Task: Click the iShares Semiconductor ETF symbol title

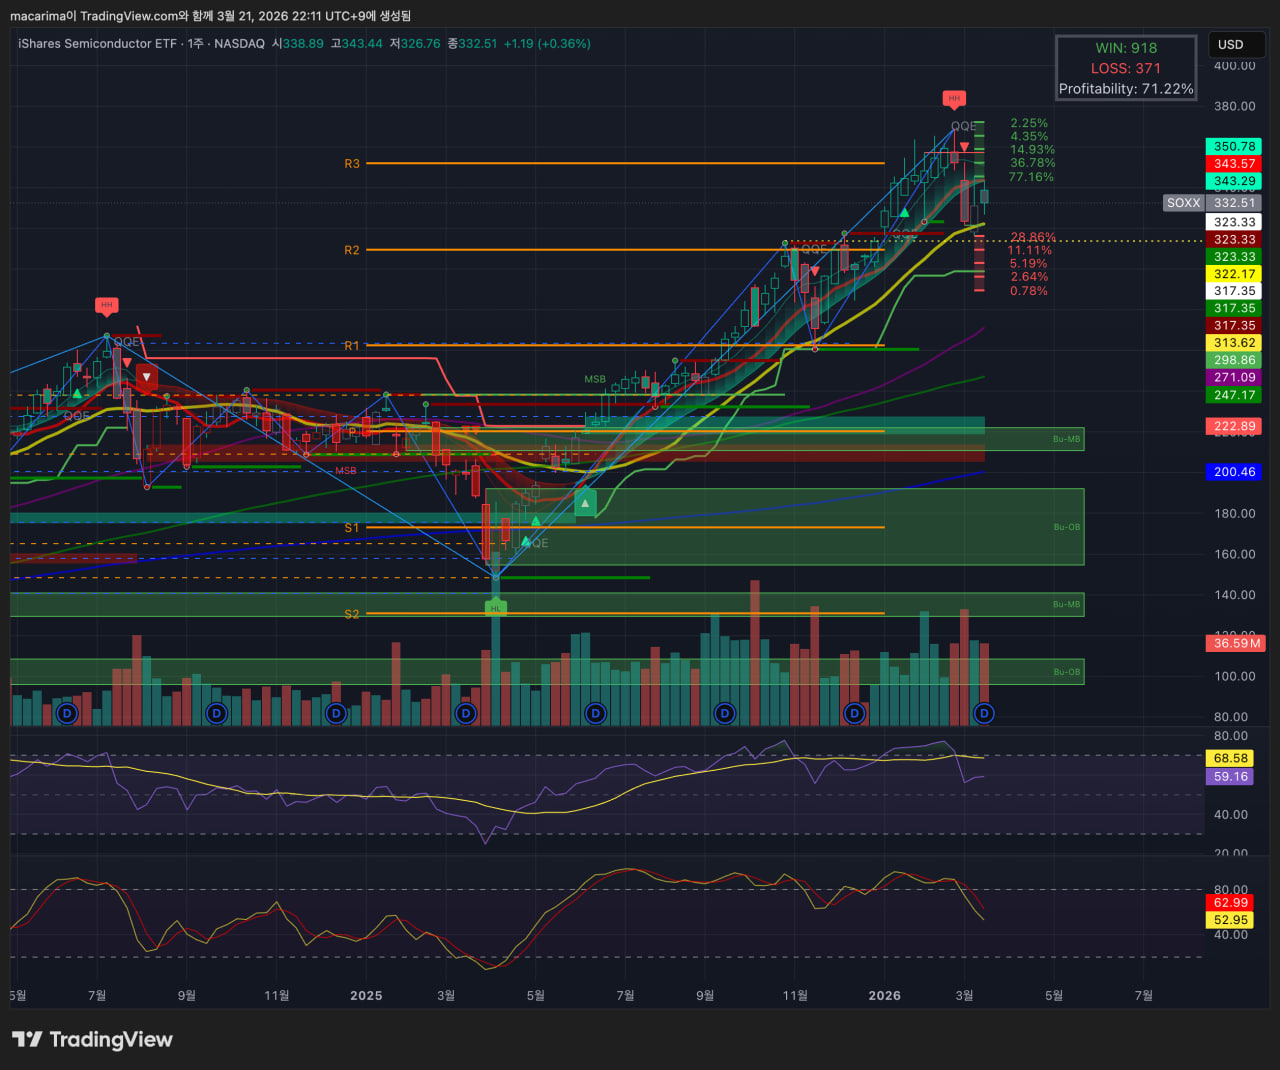Action: click(x=98, y=44)
